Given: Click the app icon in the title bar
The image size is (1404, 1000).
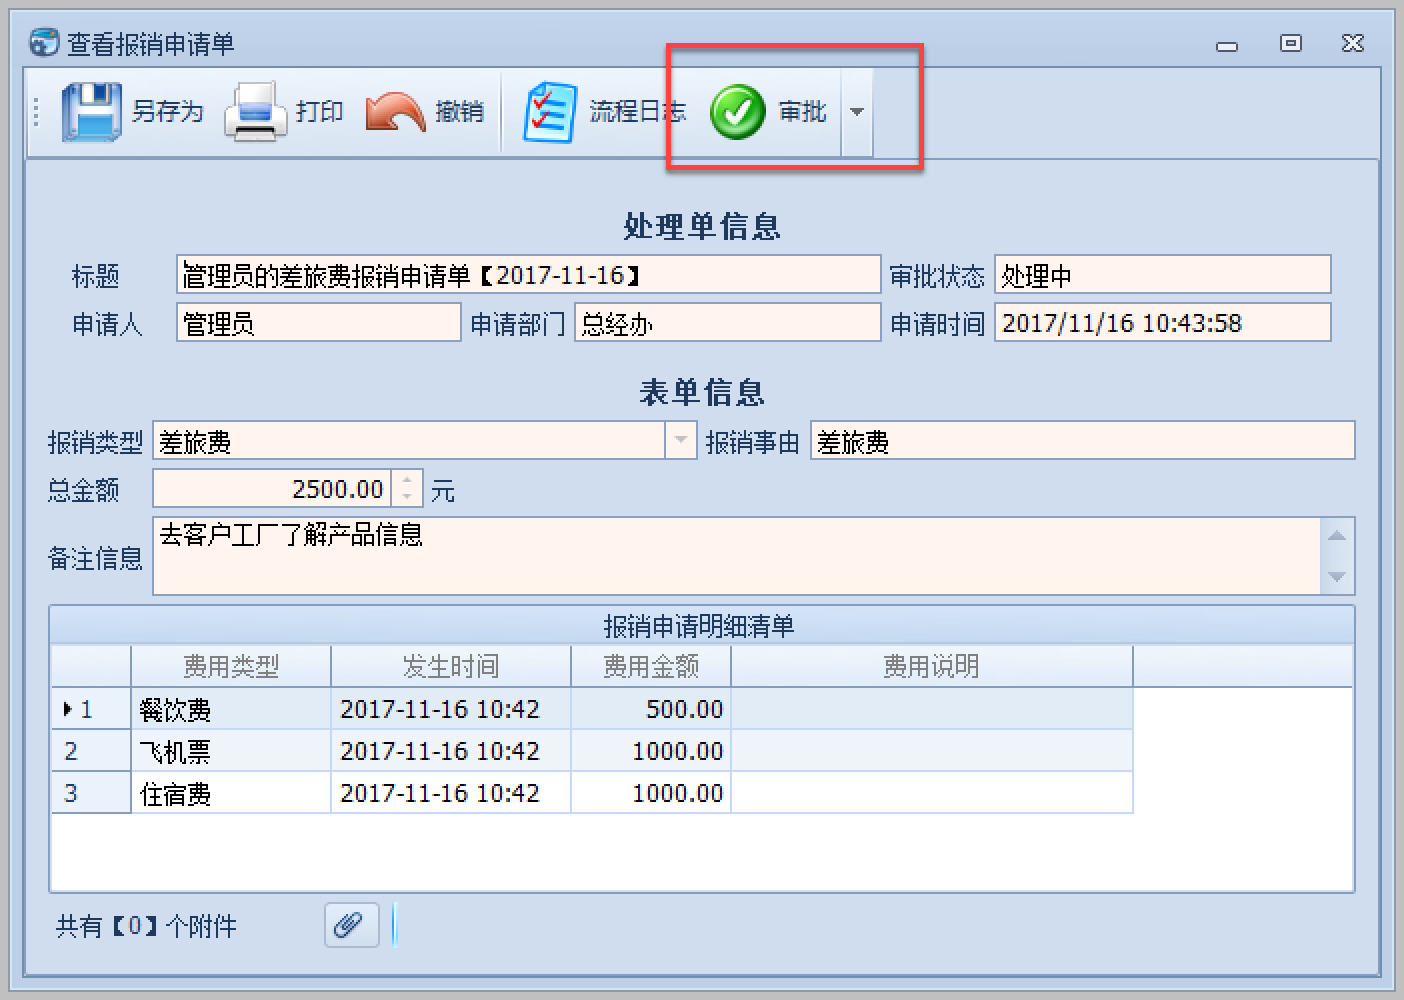Looking at the screenshot, I should click(x=44, y=43).
